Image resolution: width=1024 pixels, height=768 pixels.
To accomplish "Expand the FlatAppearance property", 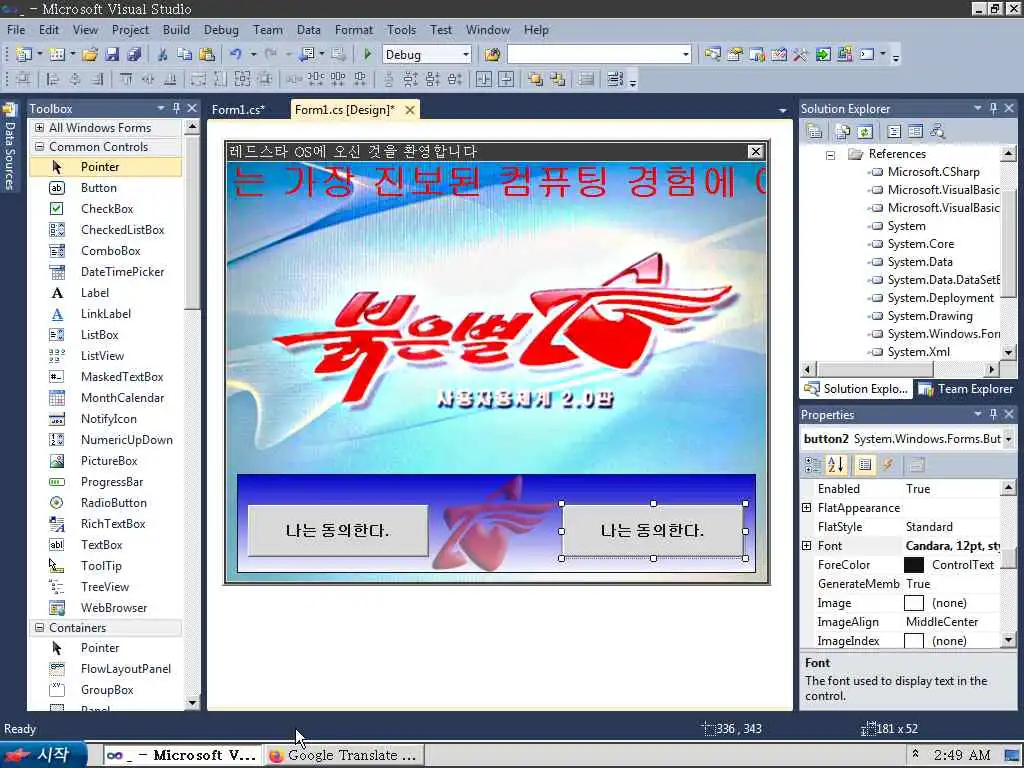I will pos(807,507).
